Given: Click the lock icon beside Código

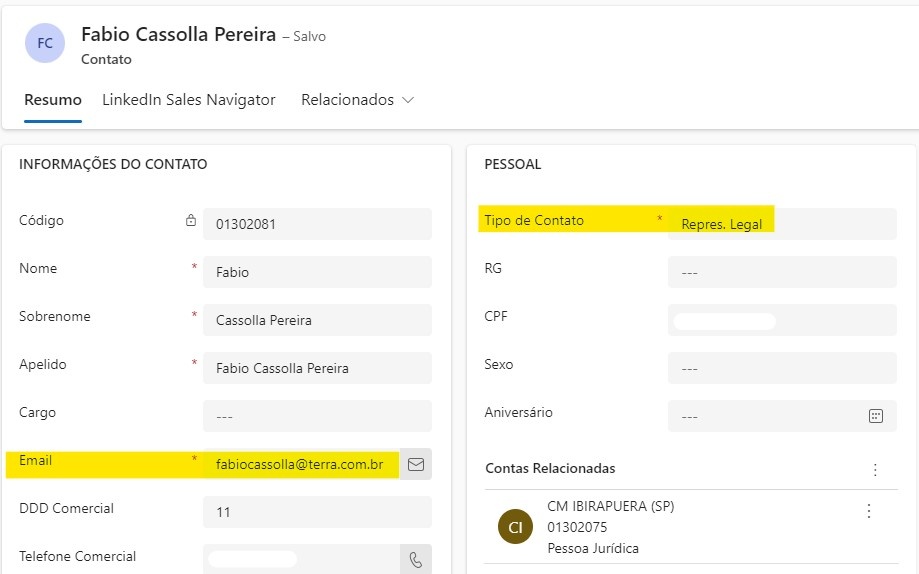Looking at the screenshot, I should pyautogui.click(x=191, y=220).
